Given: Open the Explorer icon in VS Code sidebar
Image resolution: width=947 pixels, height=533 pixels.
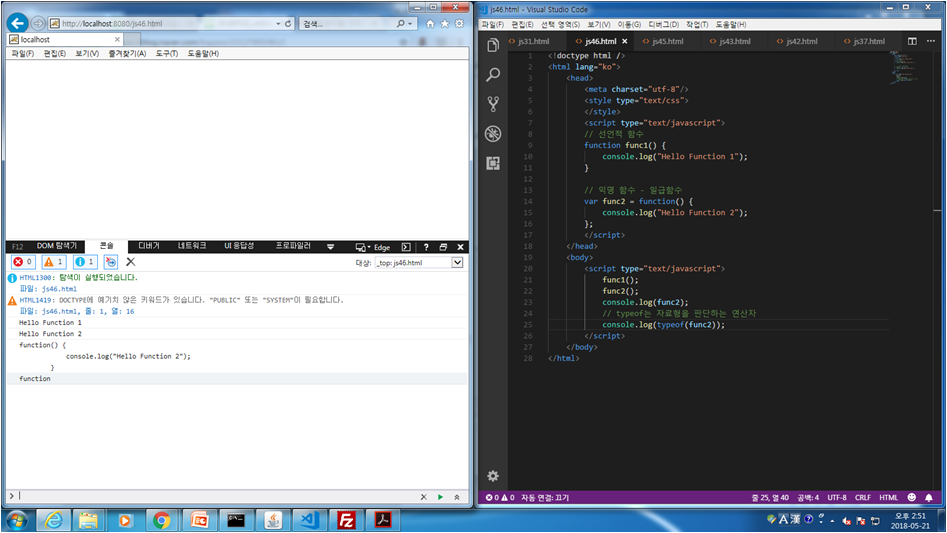Looking at the screenshot, I should pyautogui.click(x=493, y=46).
